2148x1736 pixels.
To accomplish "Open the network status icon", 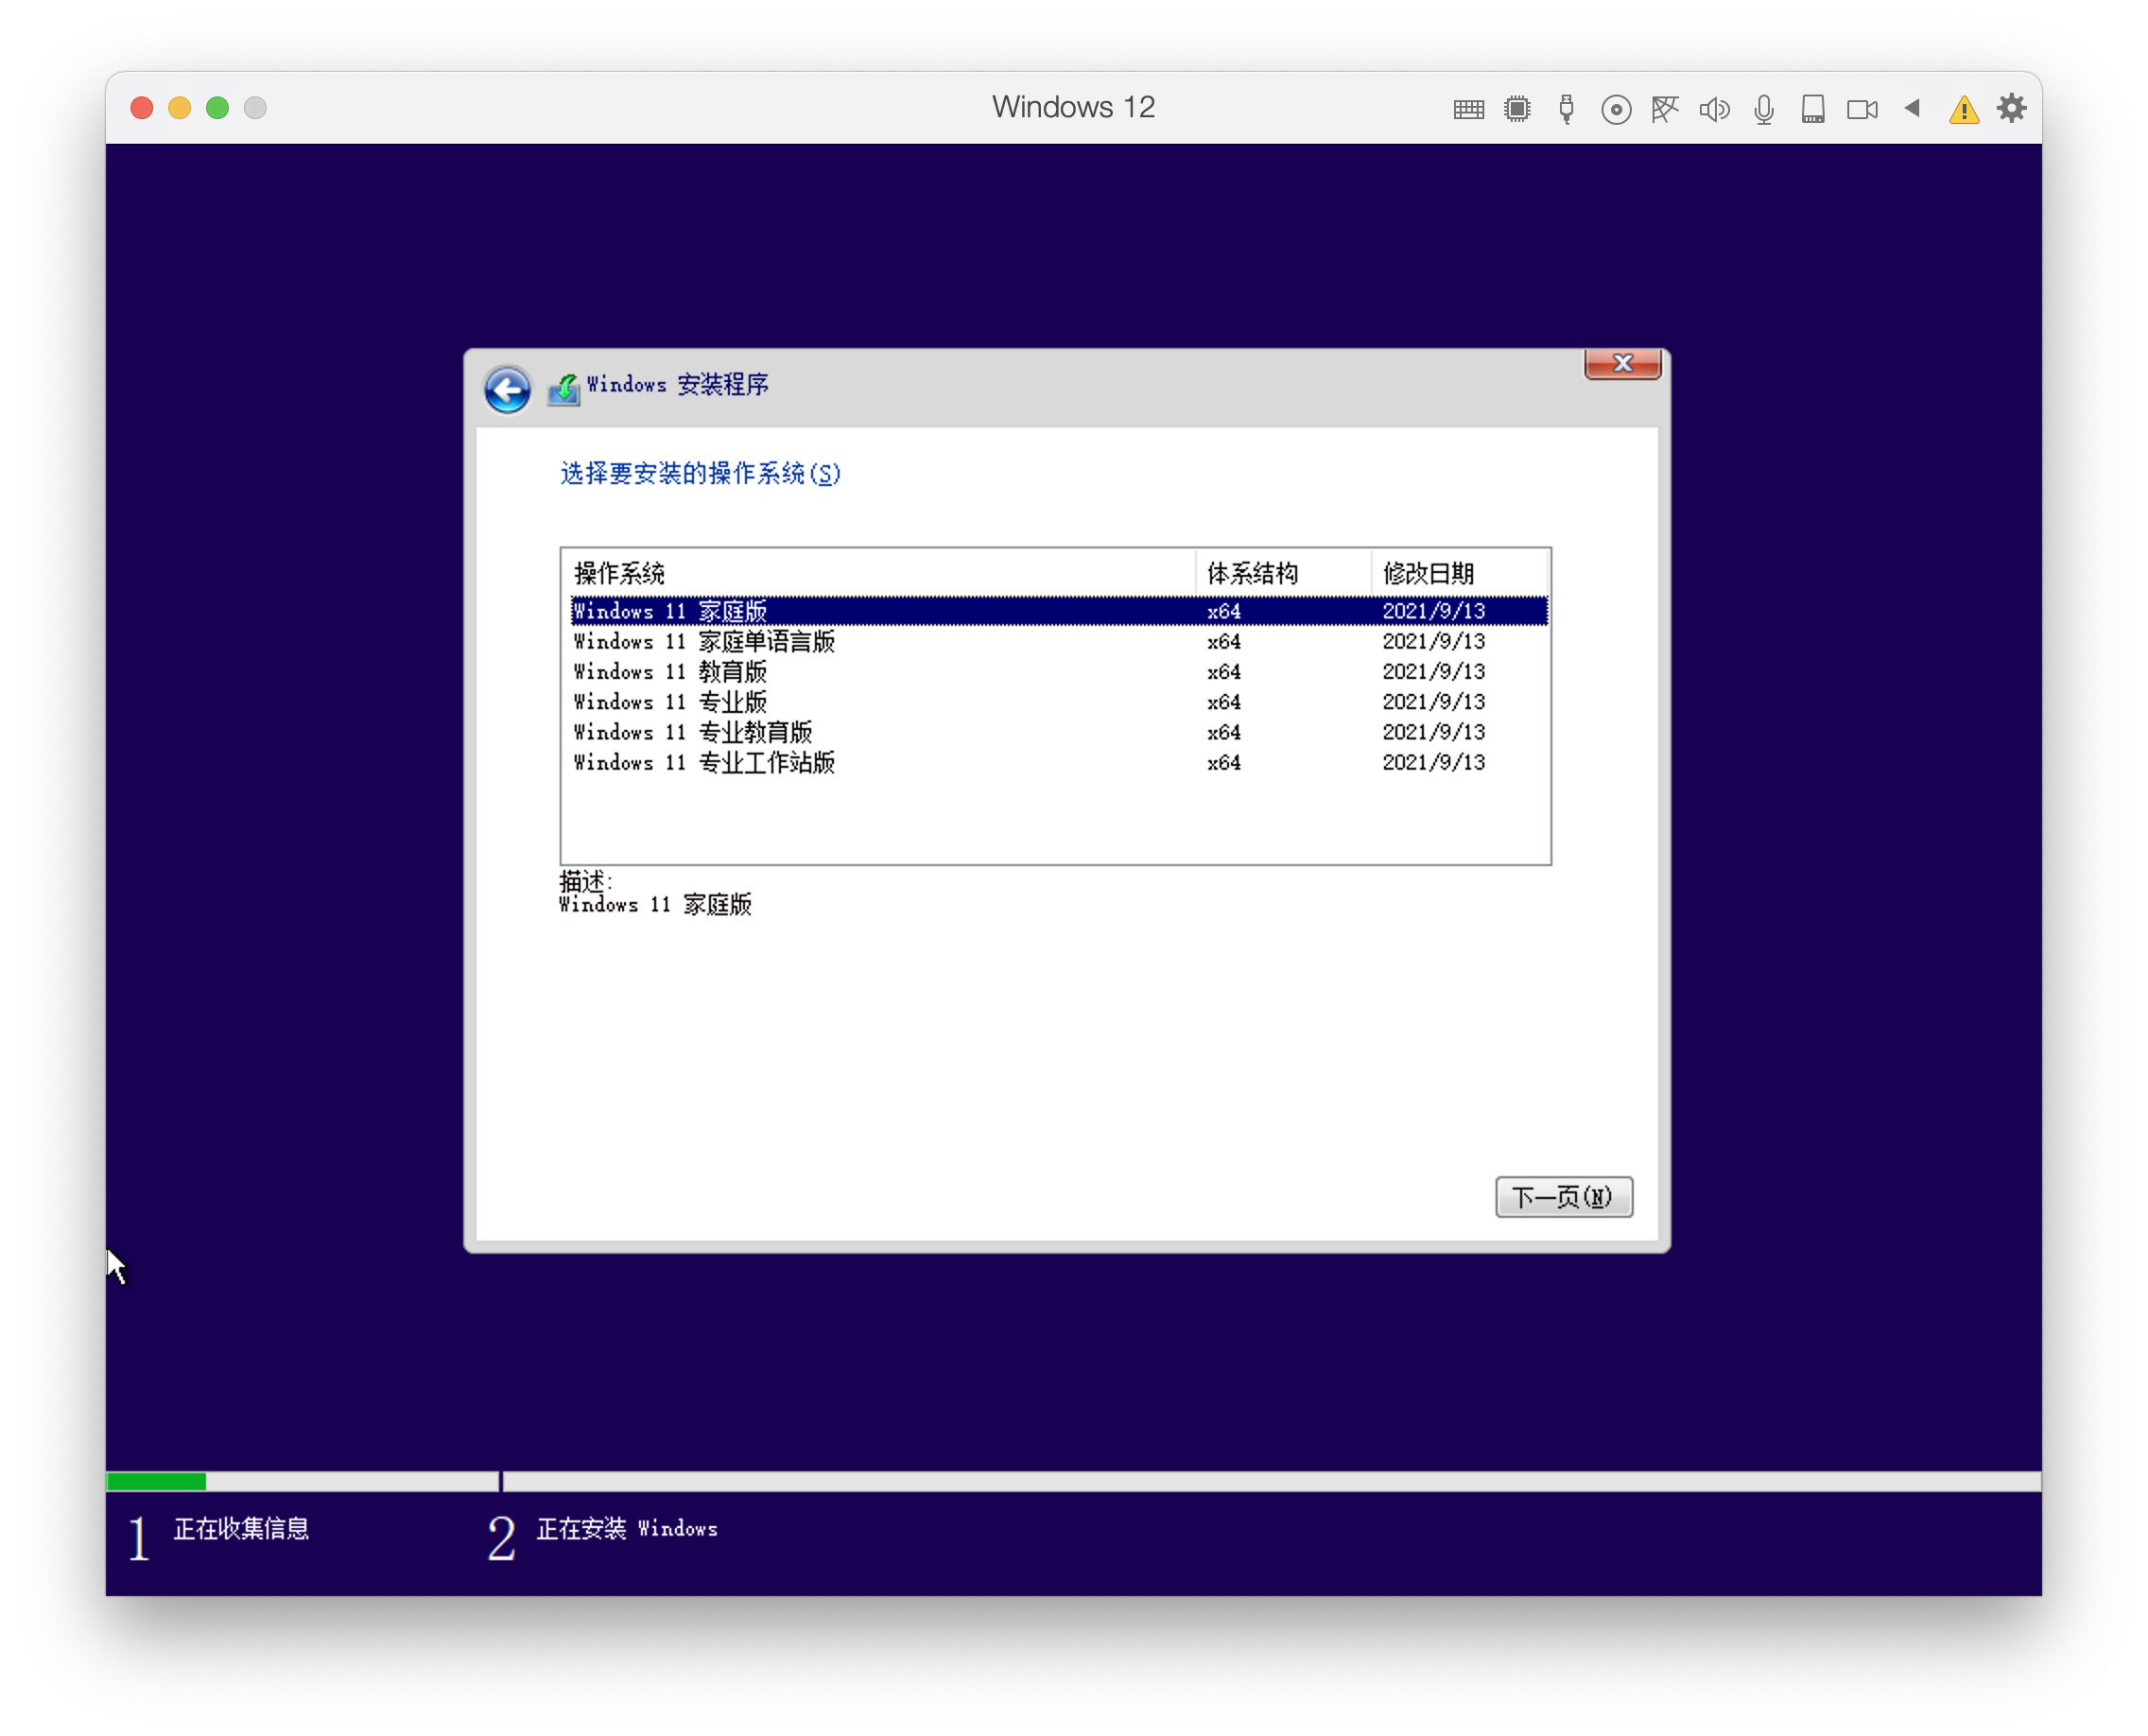I will point(1665,108).
